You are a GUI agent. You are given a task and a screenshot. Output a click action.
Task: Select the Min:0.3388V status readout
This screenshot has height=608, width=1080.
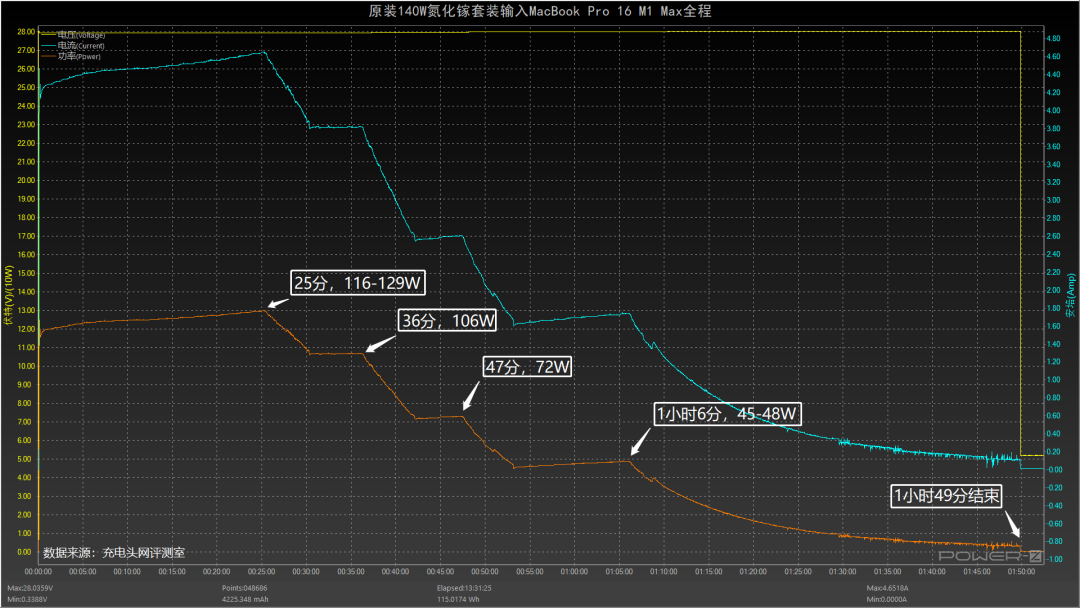(28, 599)
